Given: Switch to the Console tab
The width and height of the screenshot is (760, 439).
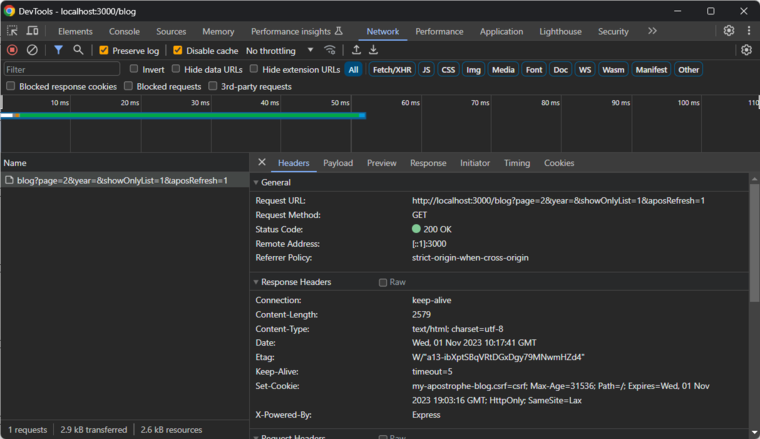Looking at the screenshot, I should click(x=124, y=31).
